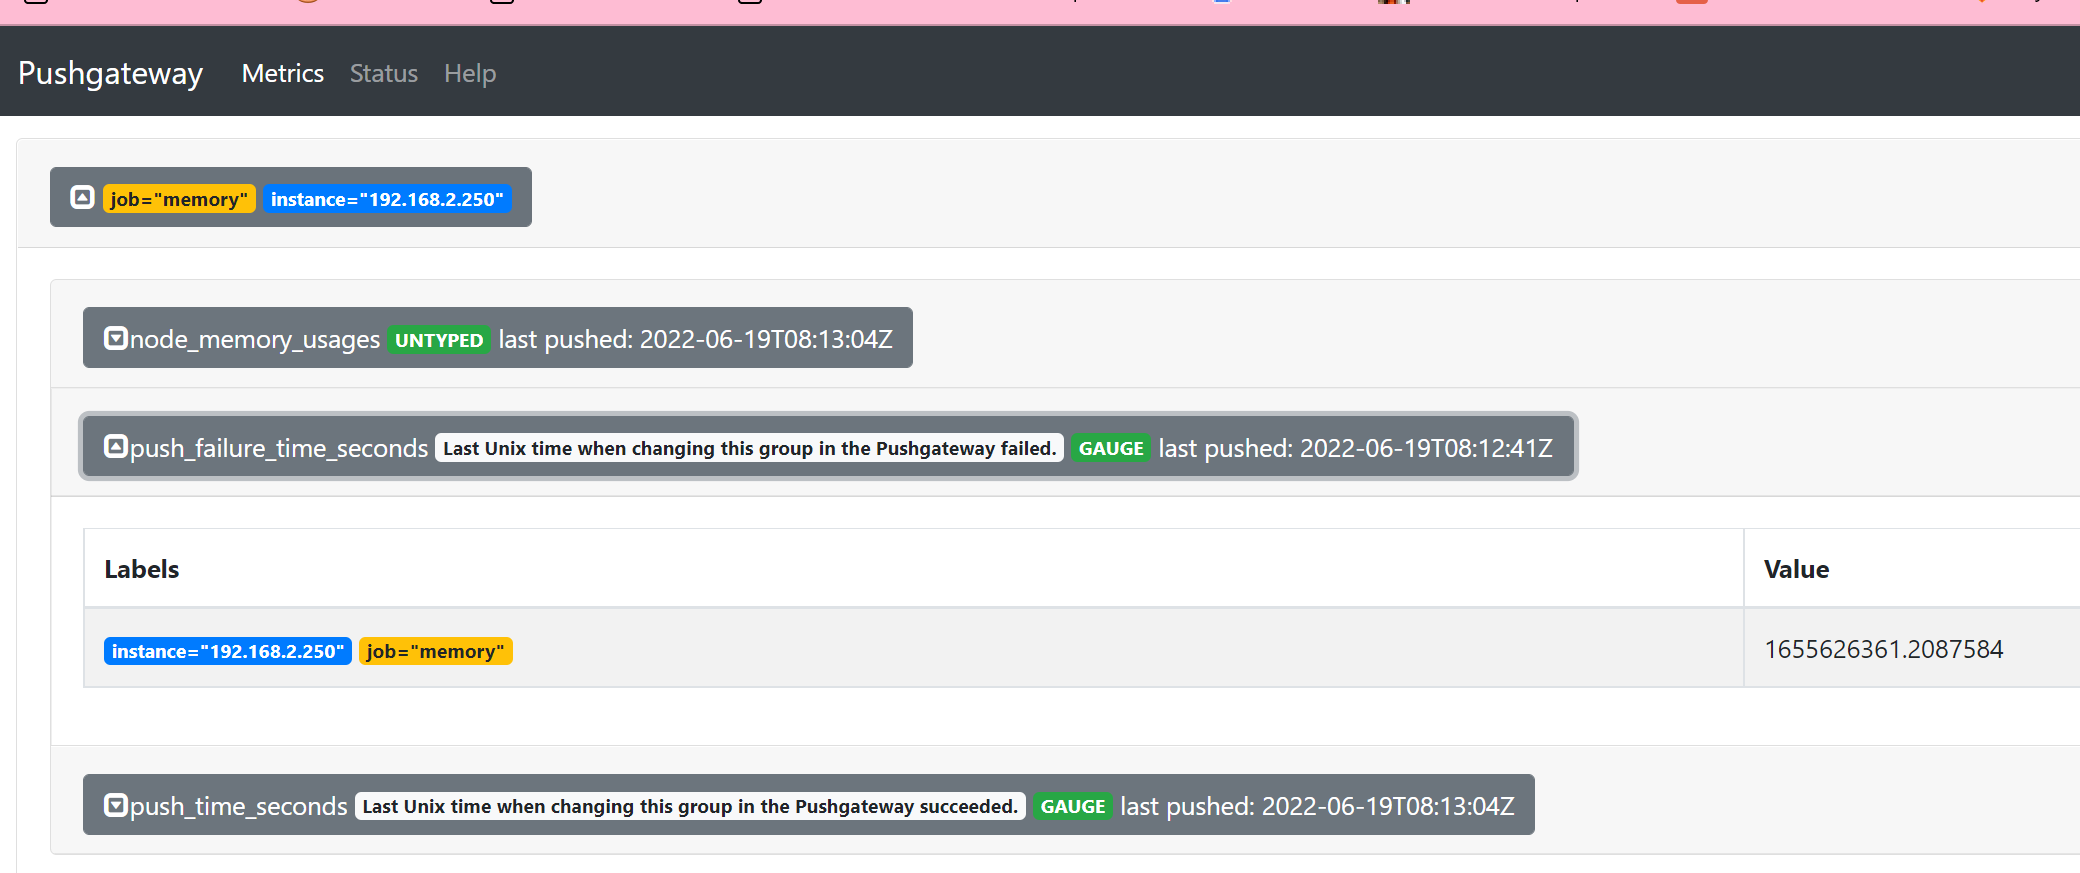Select GAUGE badge on push_time_seconds
2080x873 pixels.
click(1073, 806)
